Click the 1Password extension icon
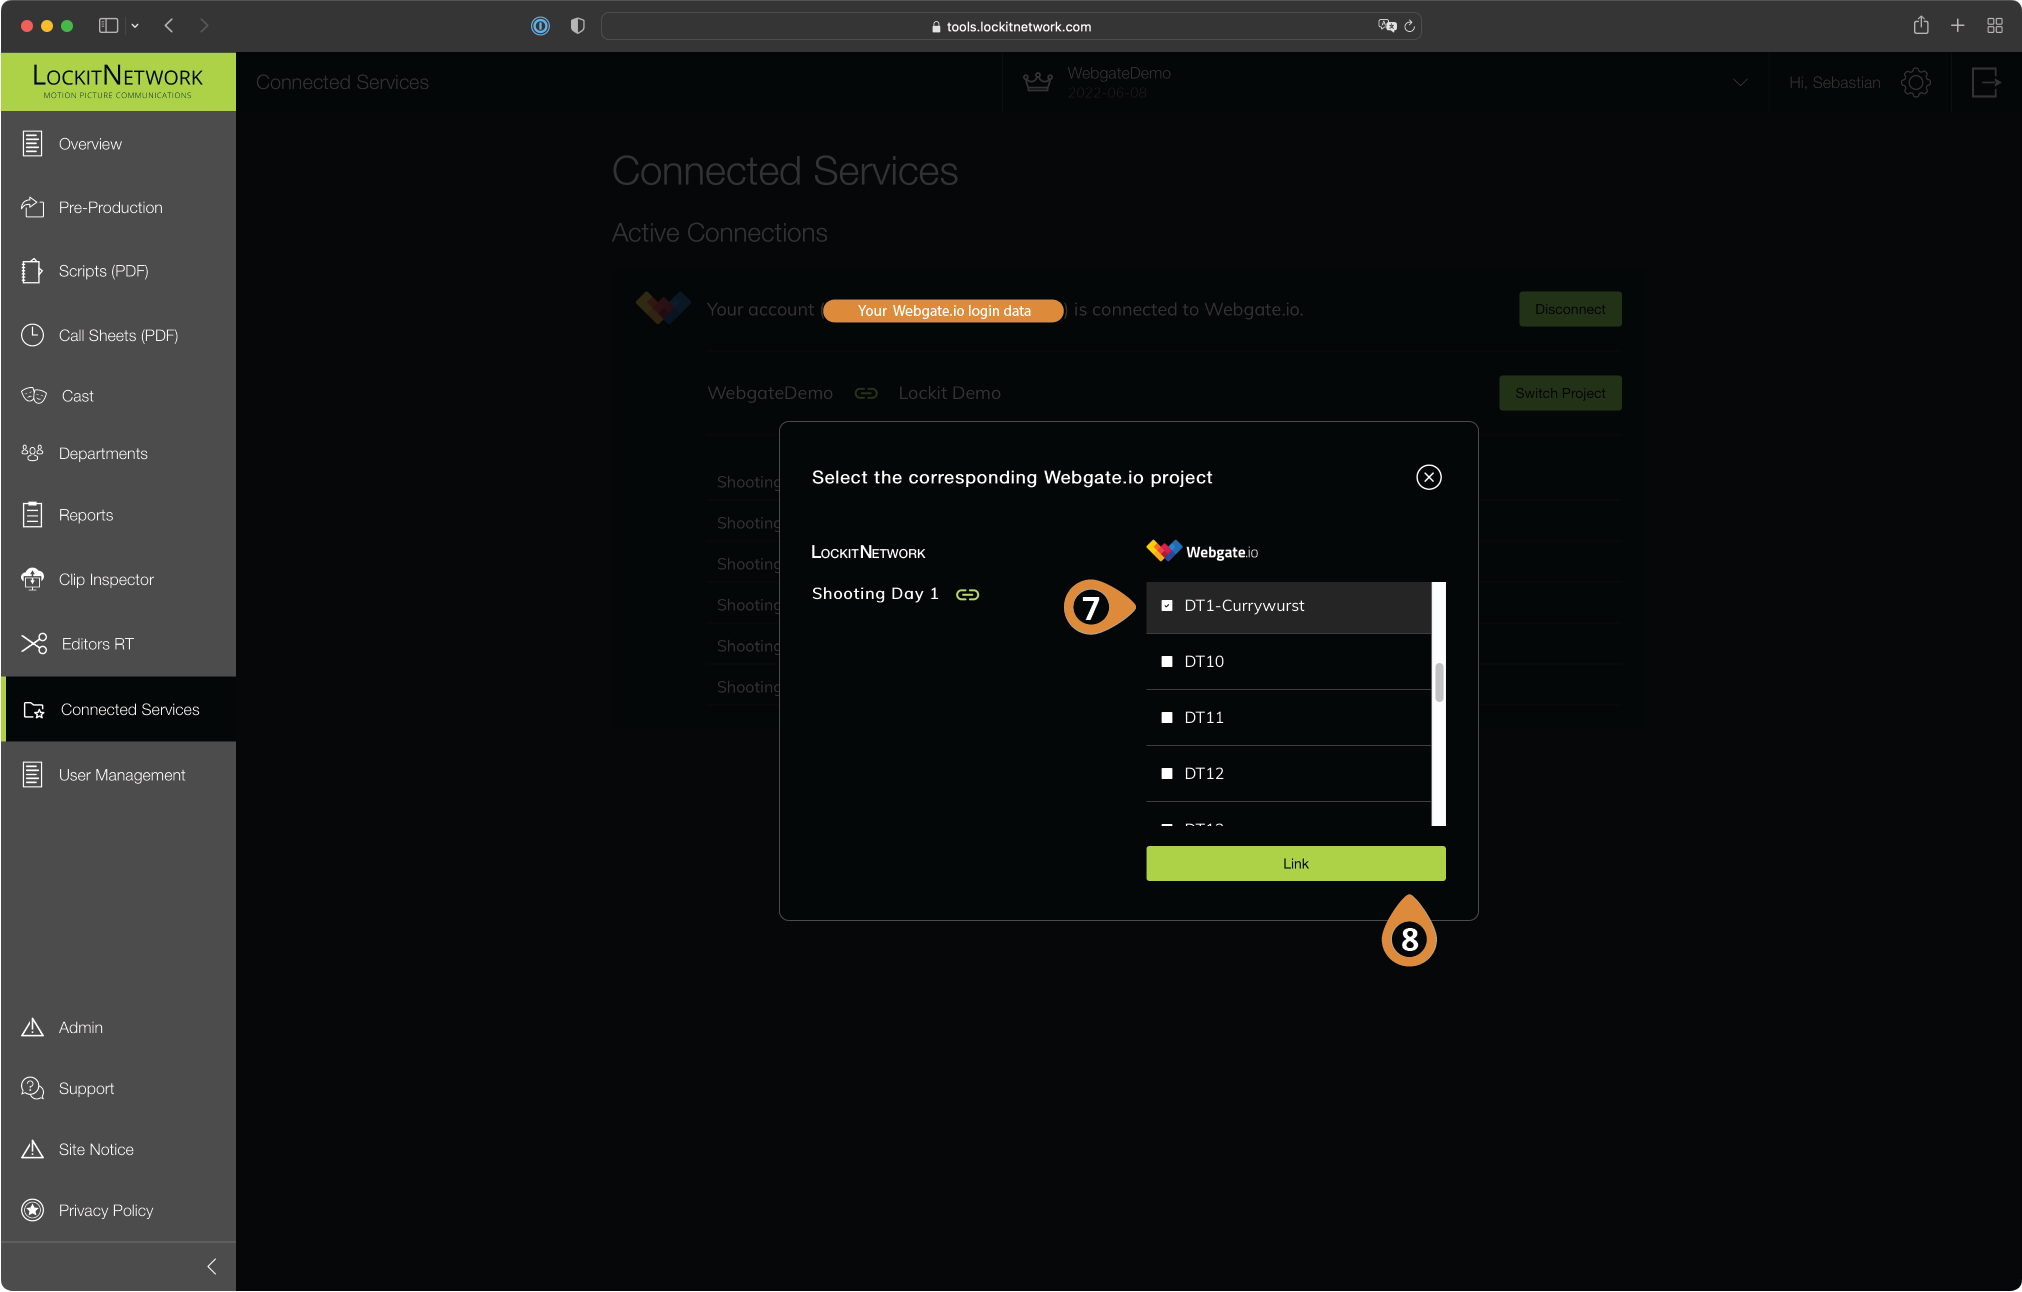 (x=540, y=26)
